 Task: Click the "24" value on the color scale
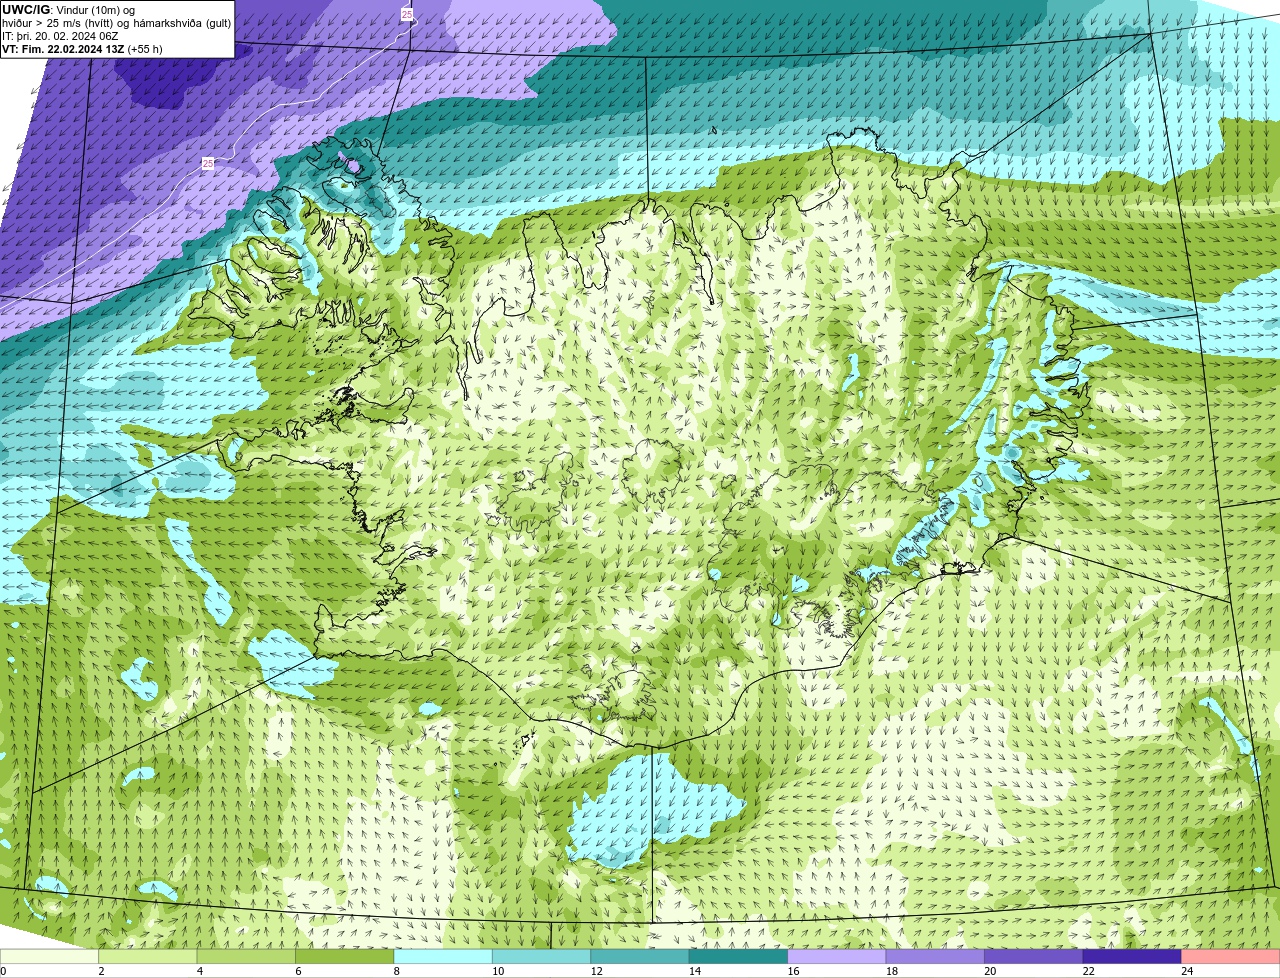pyautogui.click(x=1187, y=971)
